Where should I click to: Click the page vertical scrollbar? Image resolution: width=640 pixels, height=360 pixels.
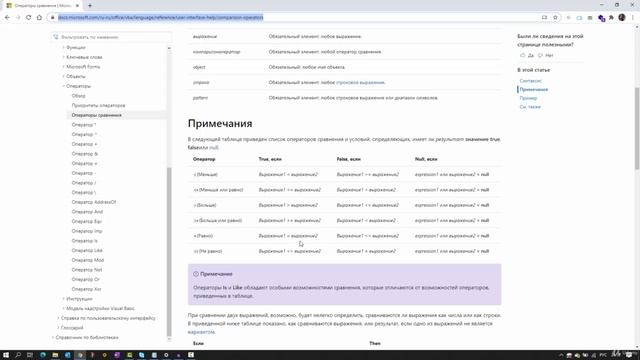click(x=637, y=129)
